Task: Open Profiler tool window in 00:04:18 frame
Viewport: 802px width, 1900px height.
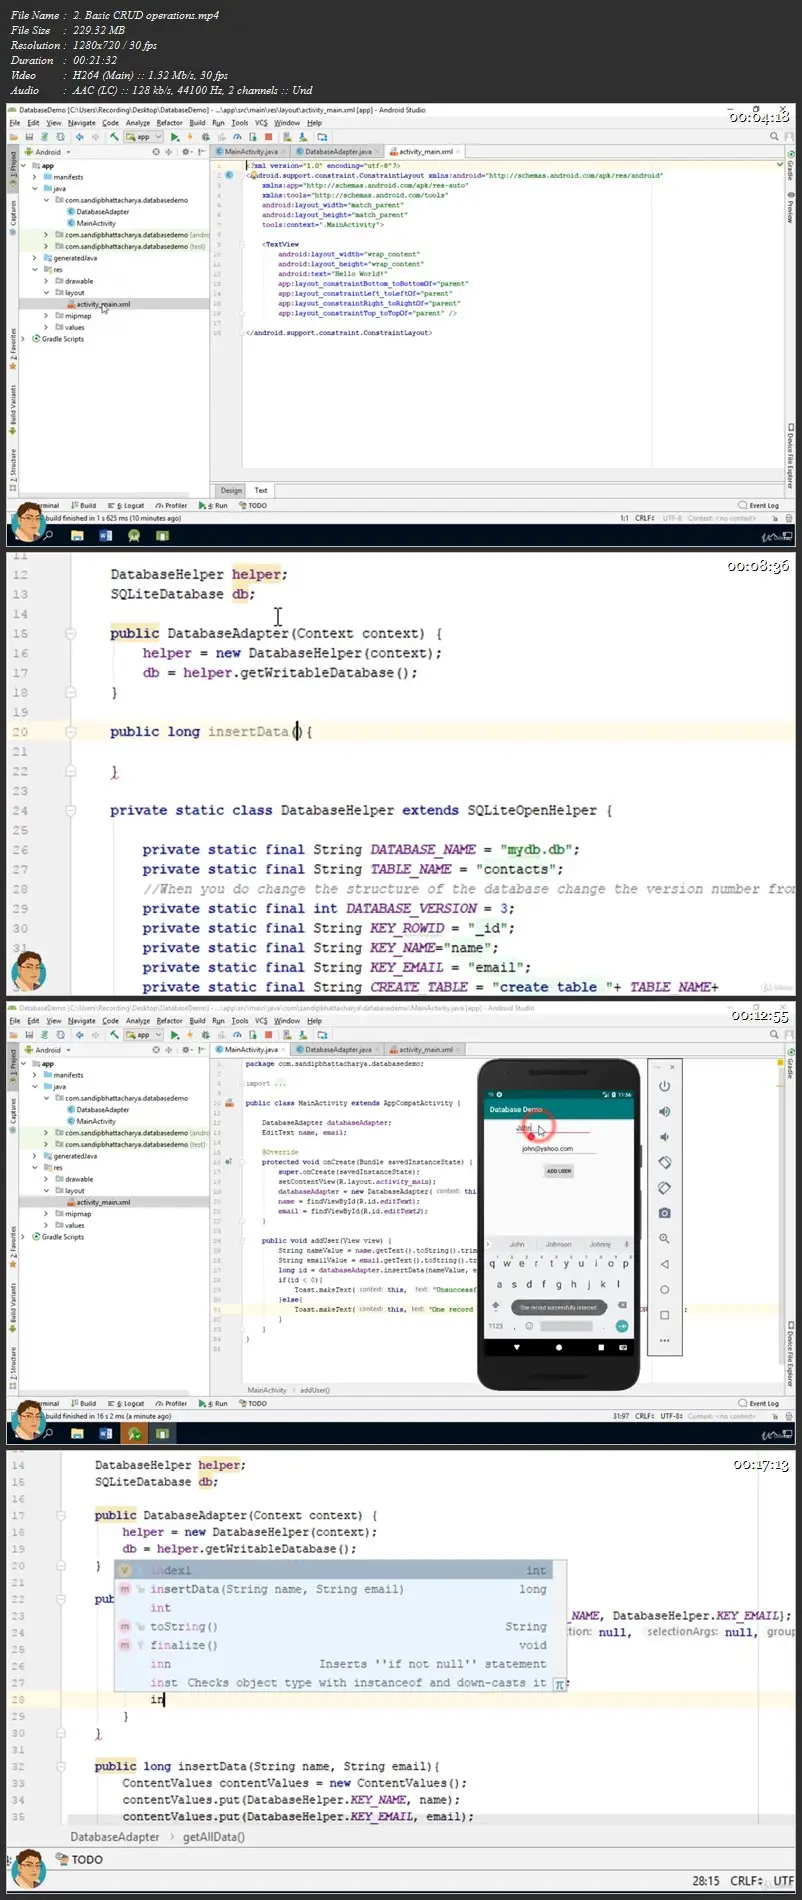Action: pos(171,506)
